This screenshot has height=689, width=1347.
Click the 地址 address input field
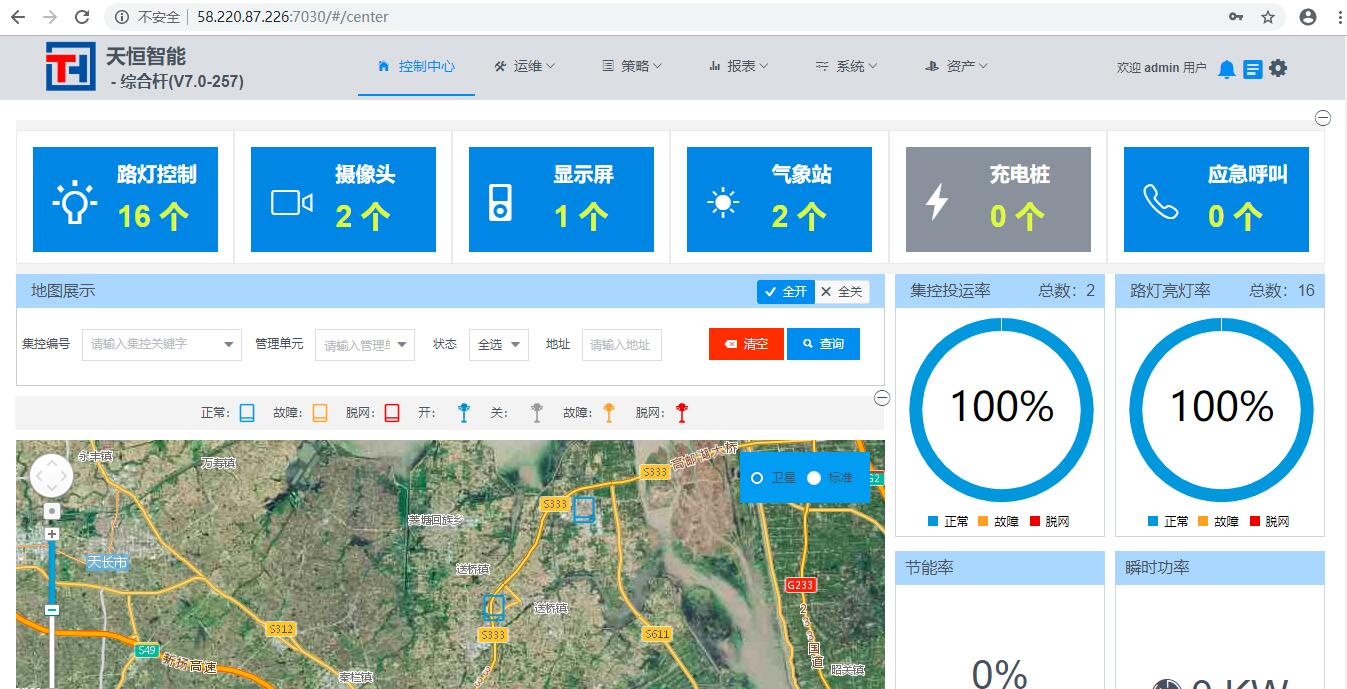(622, 344)
